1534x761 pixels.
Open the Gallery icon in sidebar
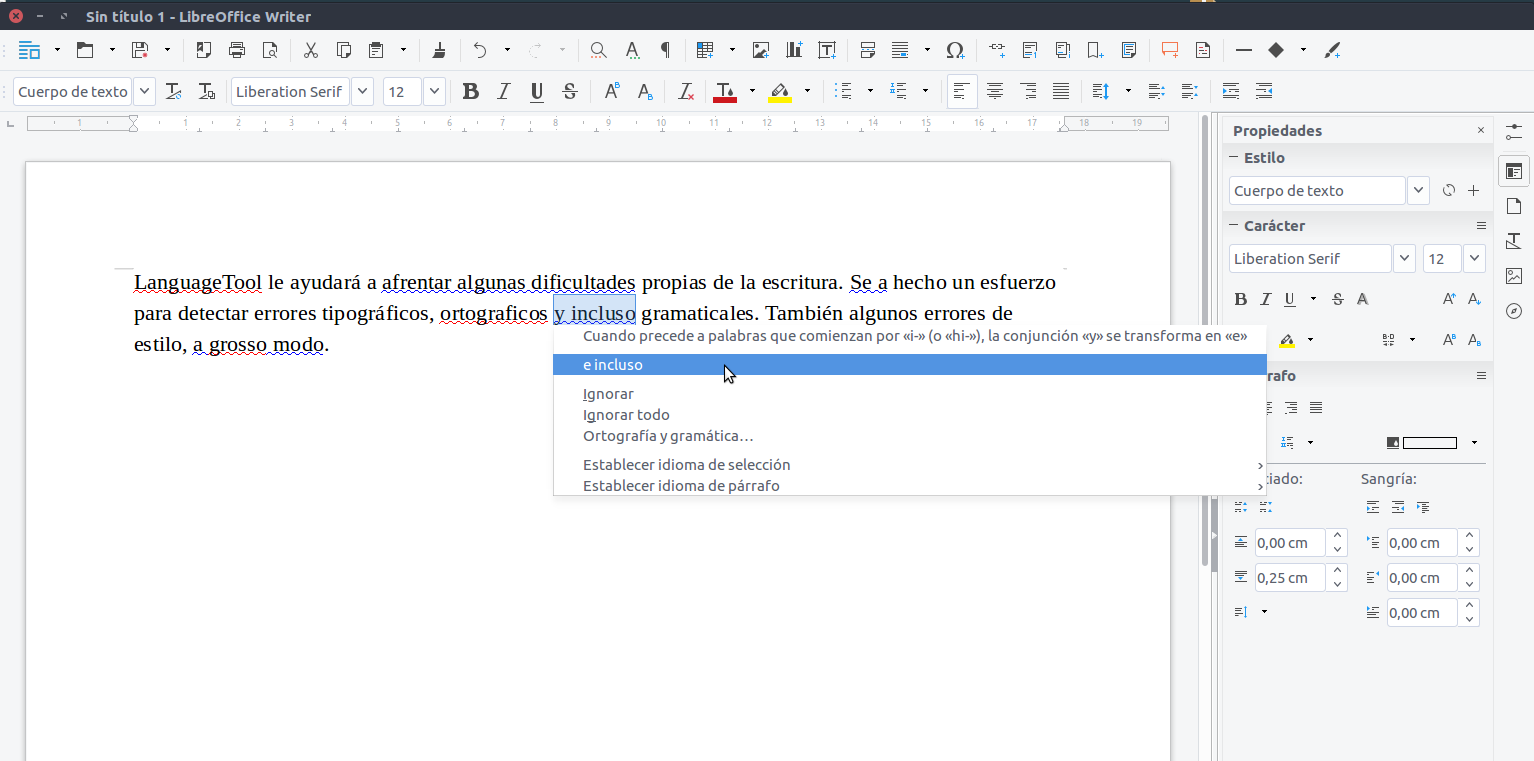(x=1514, y=276)
